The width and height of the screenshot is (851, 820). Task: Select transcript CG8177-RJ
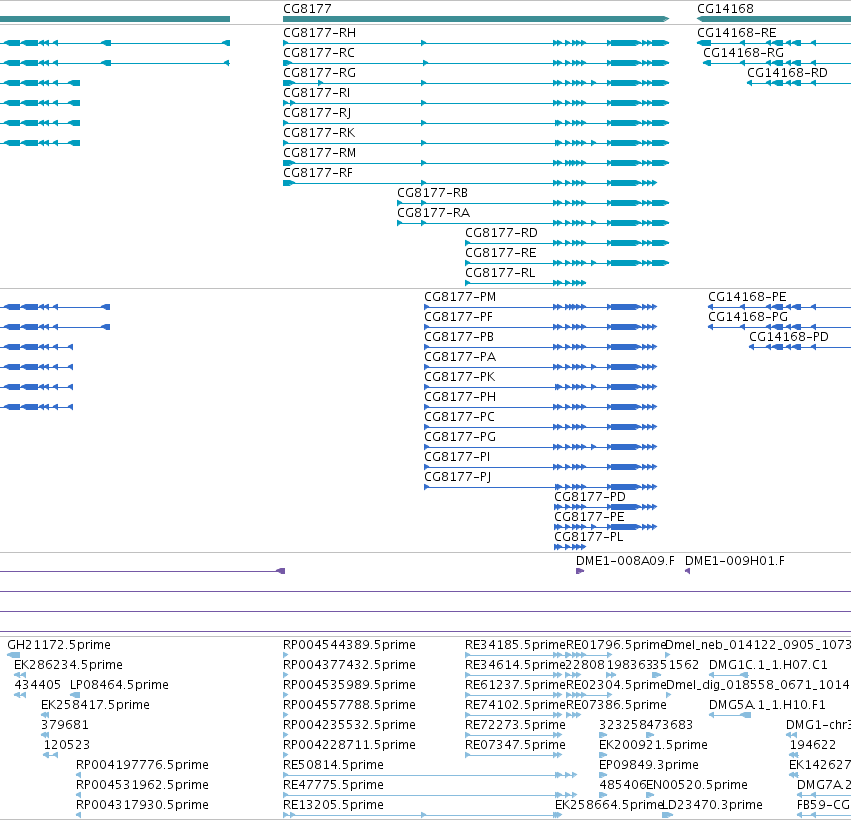[x=317, y=113]
